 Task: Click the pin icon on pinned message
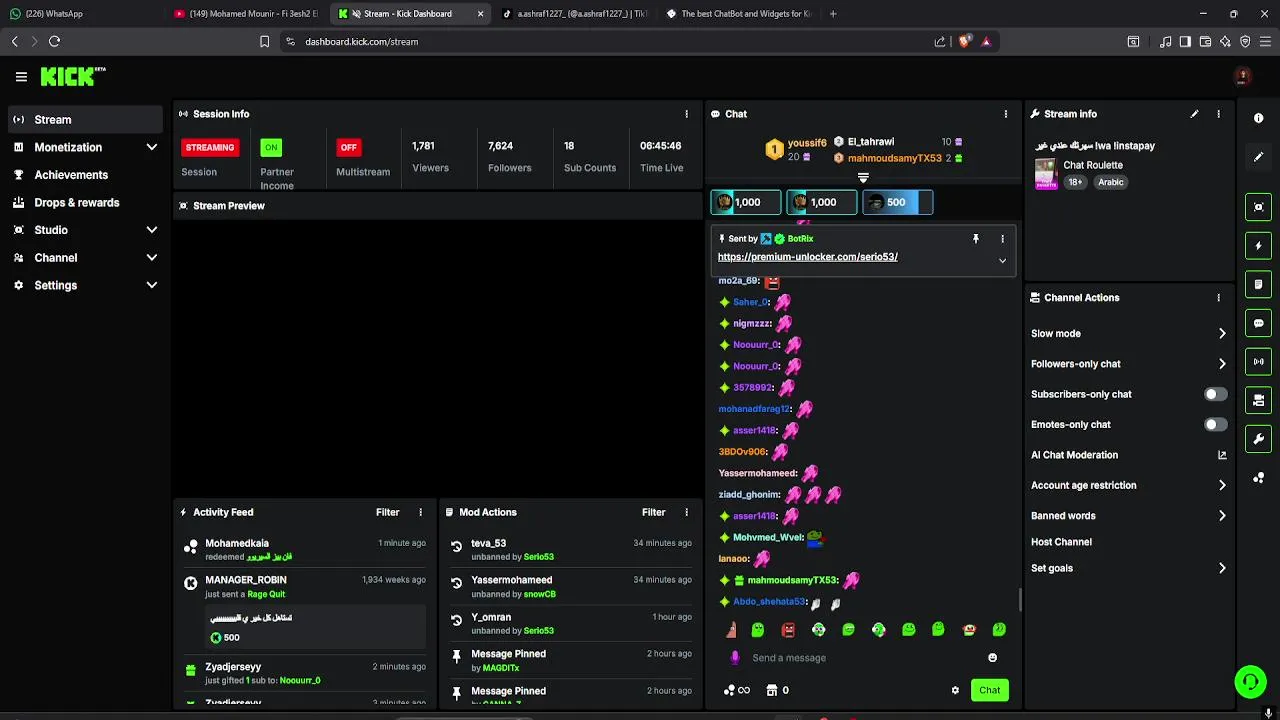point(976,239)
